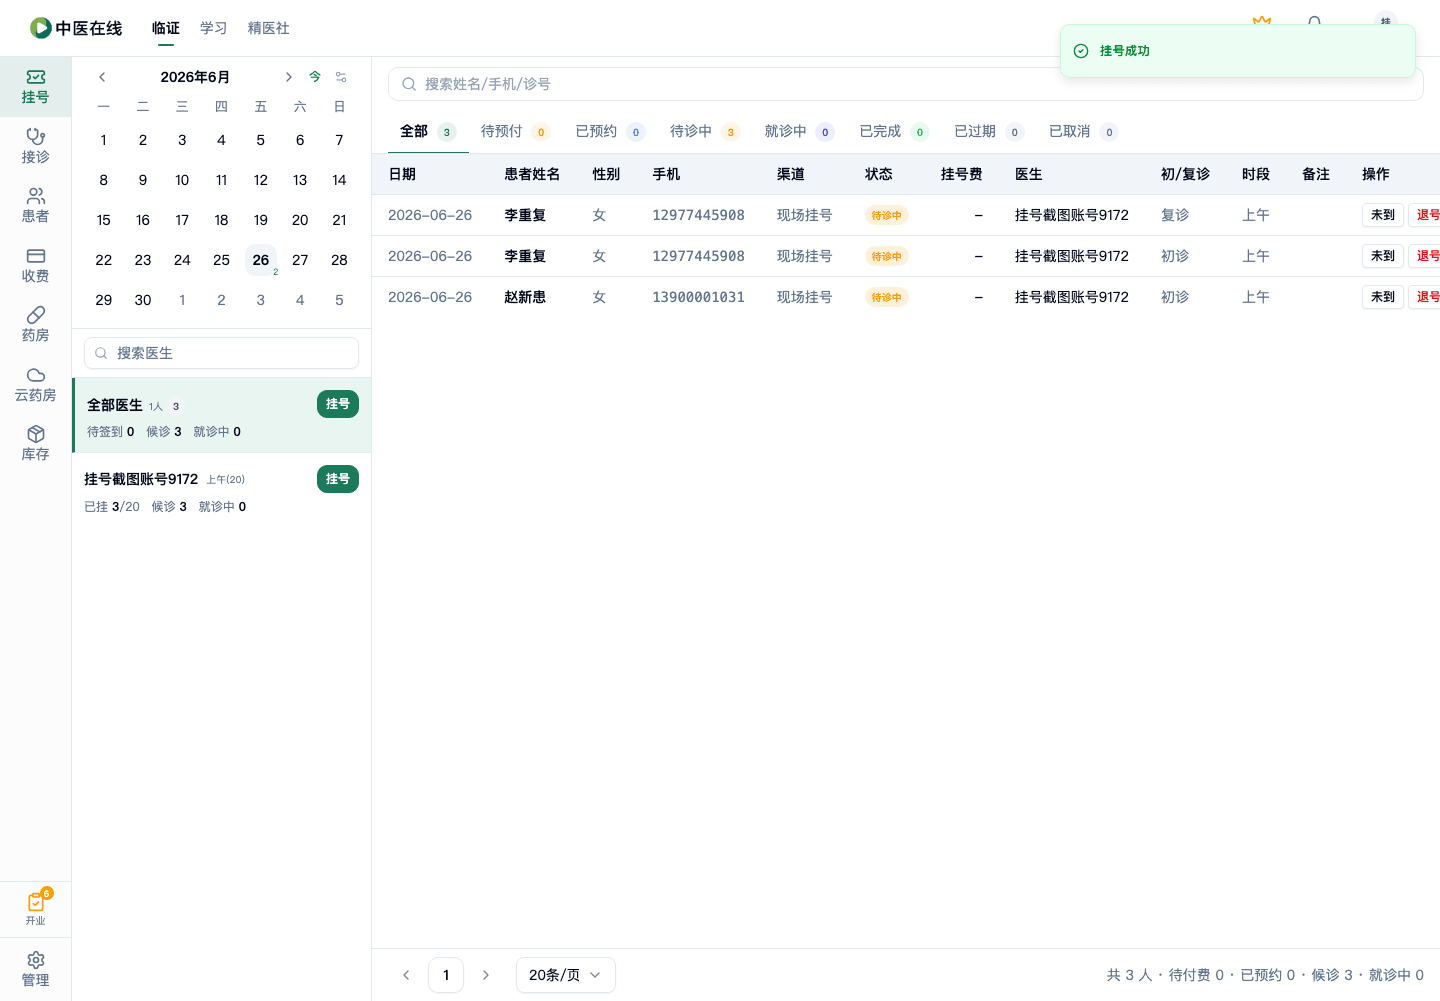Select June 9 in the calendar
Image resolution: width=1440 pixels, height=1001 pixels.
143,180
